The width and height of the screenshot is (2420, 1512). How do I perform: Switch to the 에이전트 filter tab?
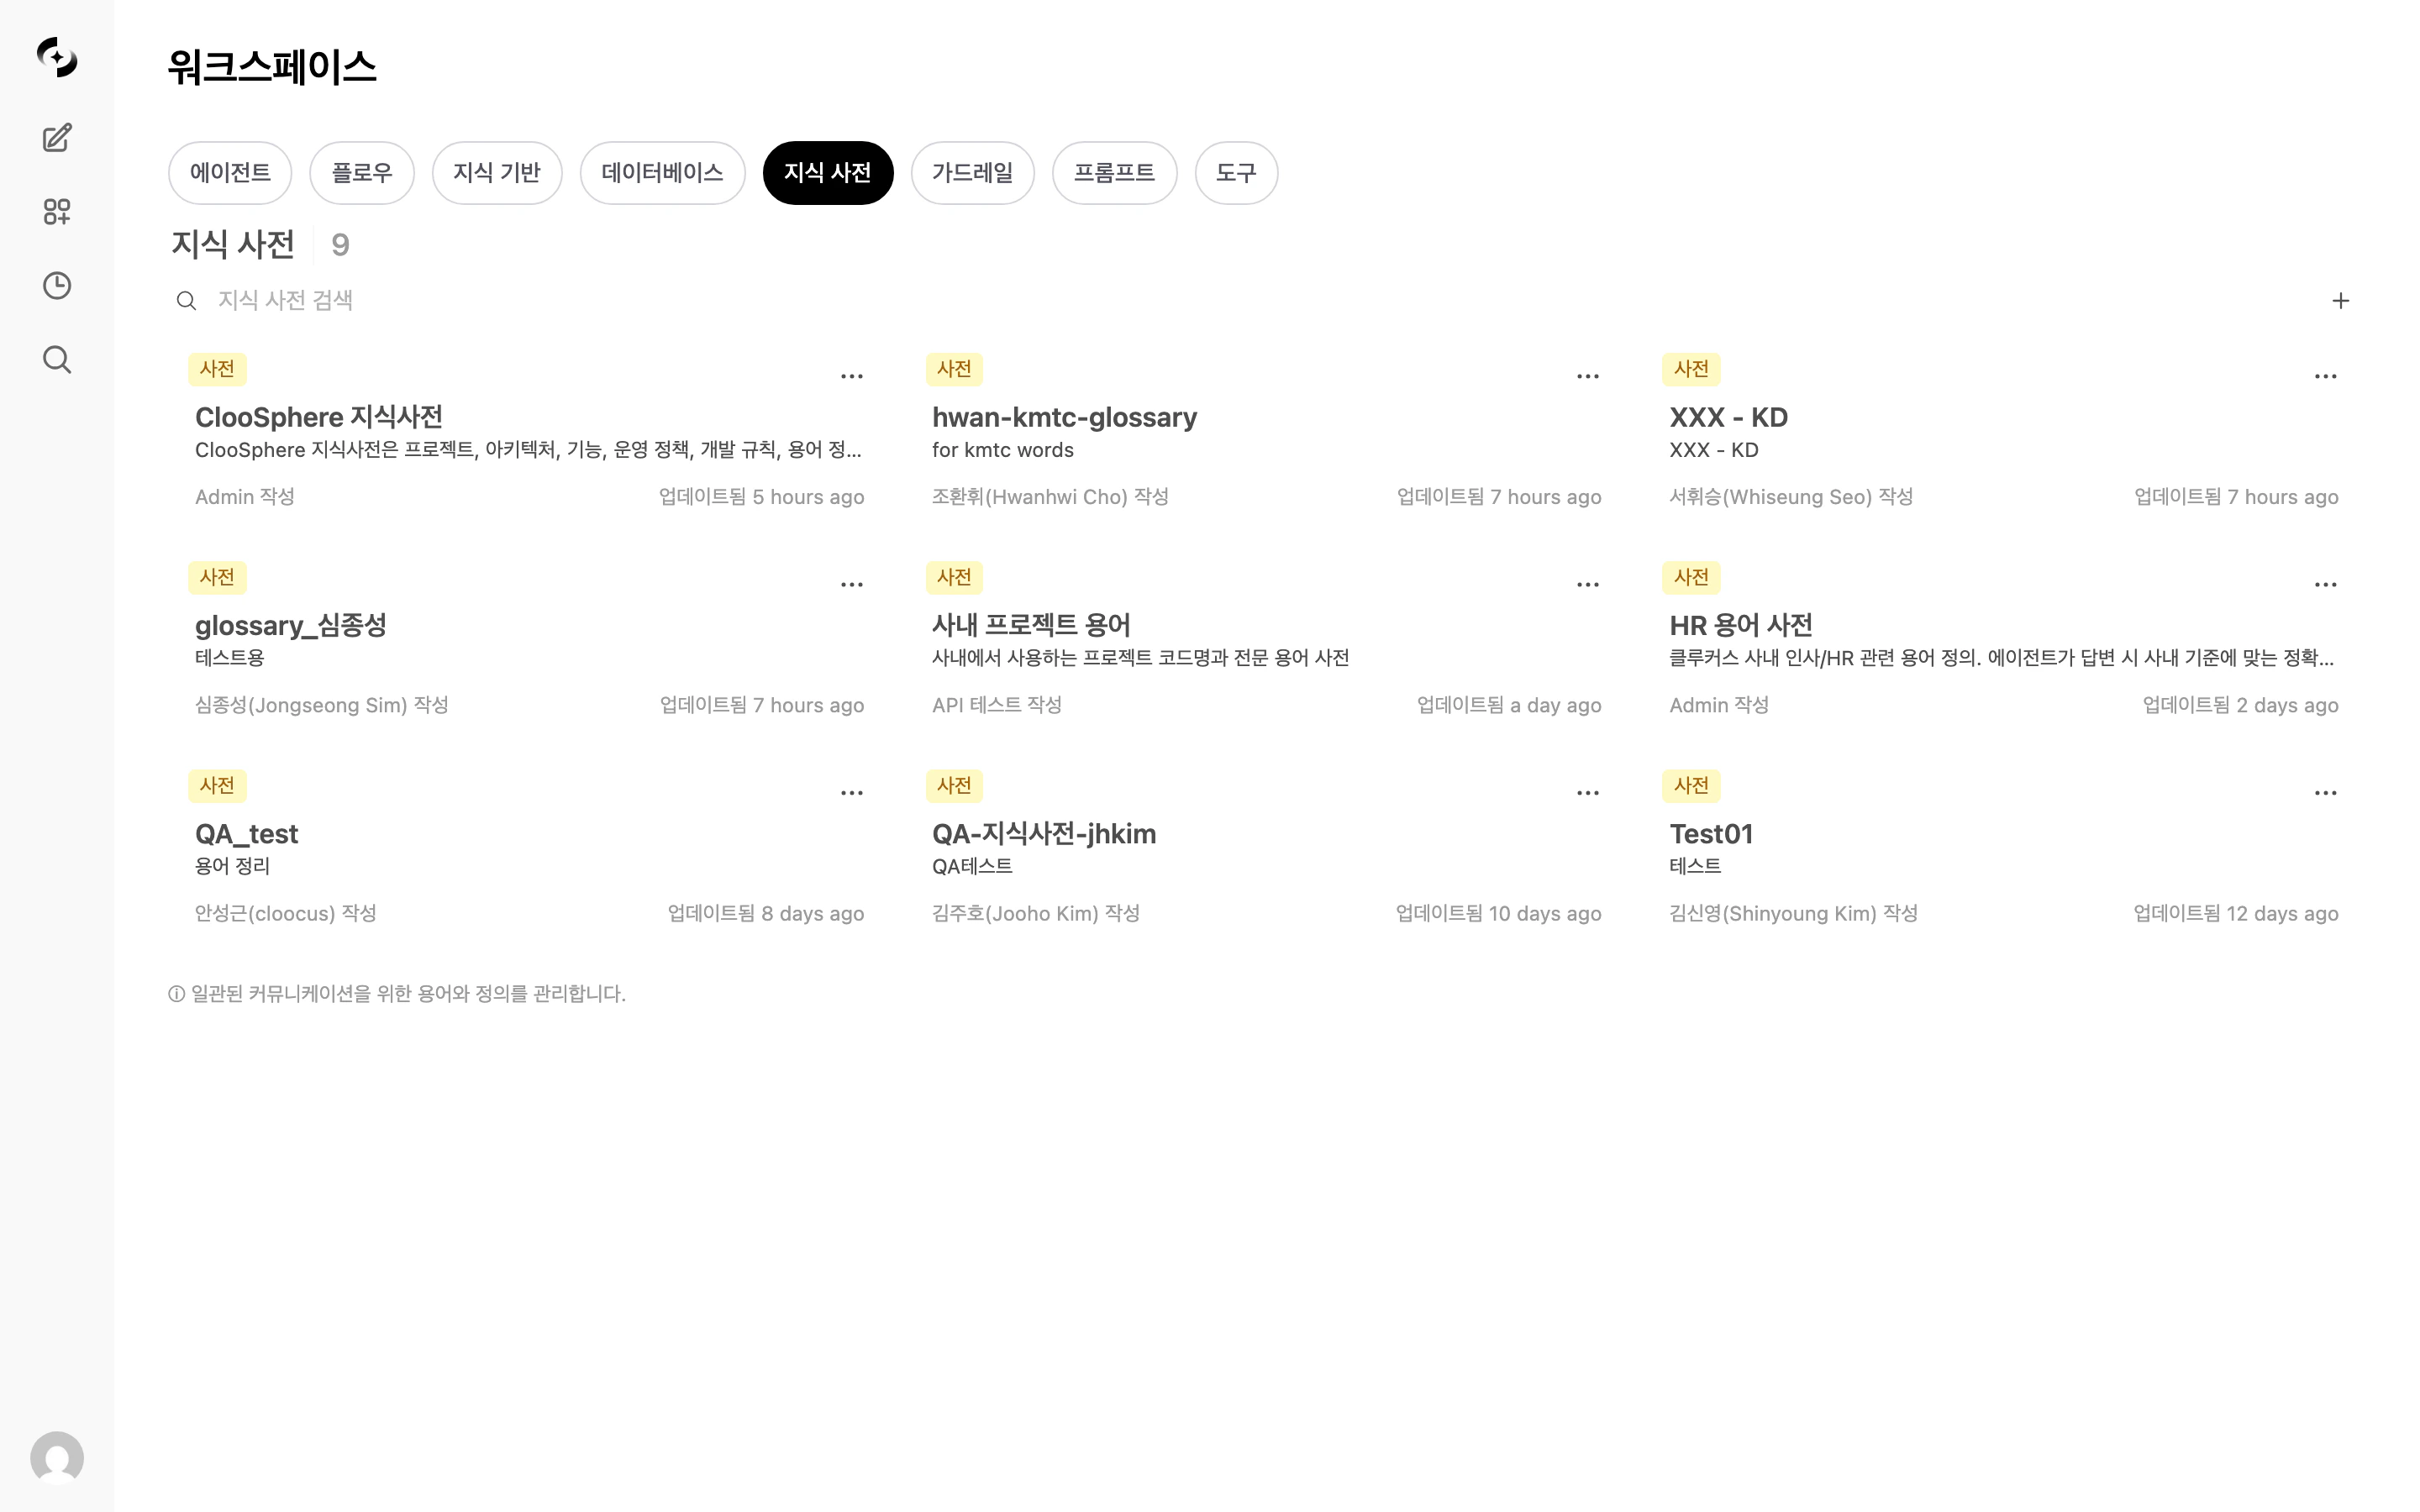[229, 172]
